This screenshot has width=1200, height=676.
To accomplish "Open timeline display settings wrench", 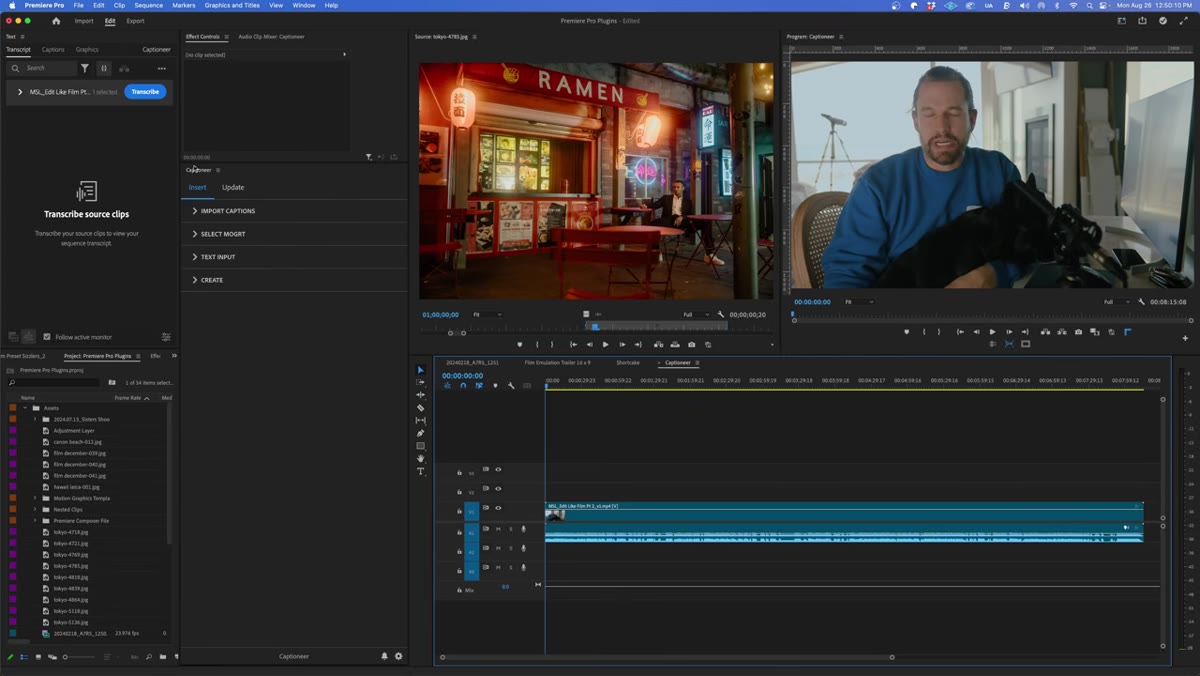I will pyautogui.click(x=511, y=386).
